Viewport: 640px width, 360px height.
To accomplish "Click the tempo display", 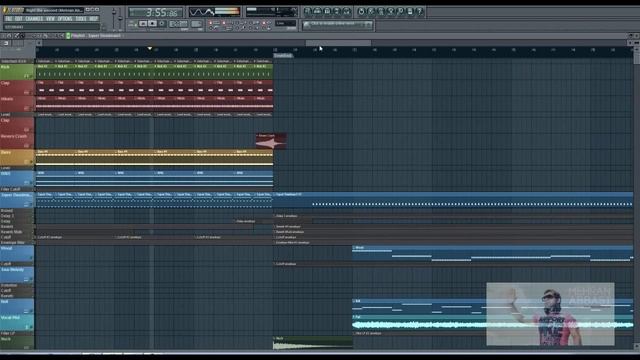I will pyautogui.click(x=178, y=24).
